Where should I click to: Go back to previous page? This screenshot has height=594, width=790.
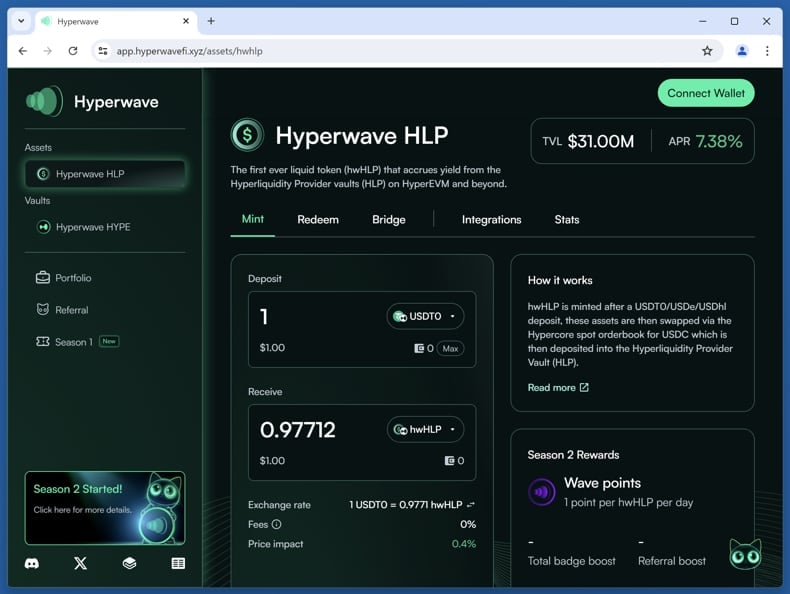23,51
